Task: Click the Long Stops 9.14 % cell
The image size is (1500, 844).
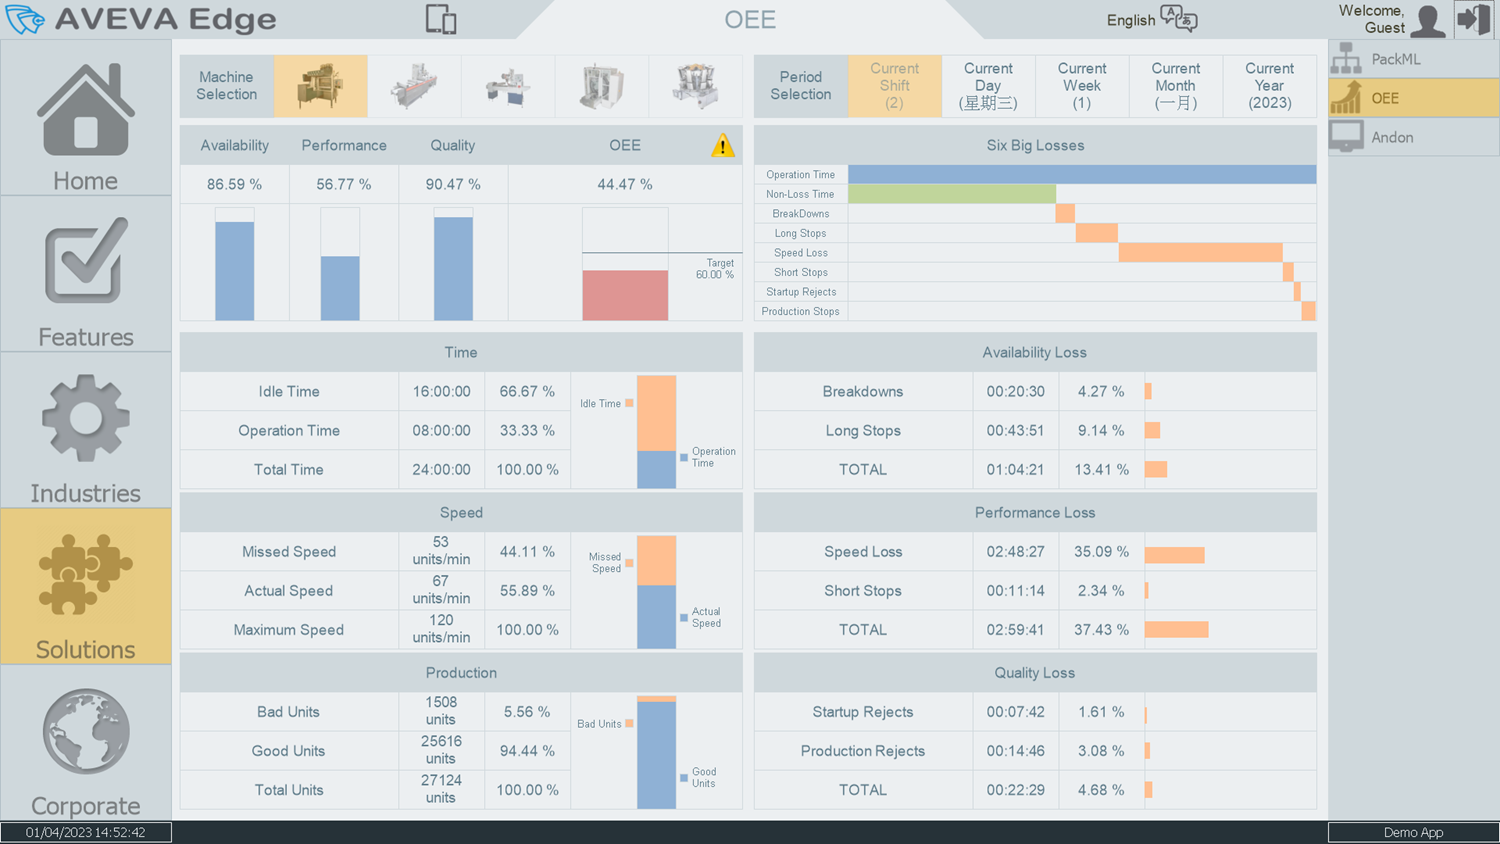Action: pyautogui.click(x=1101, y=431)
